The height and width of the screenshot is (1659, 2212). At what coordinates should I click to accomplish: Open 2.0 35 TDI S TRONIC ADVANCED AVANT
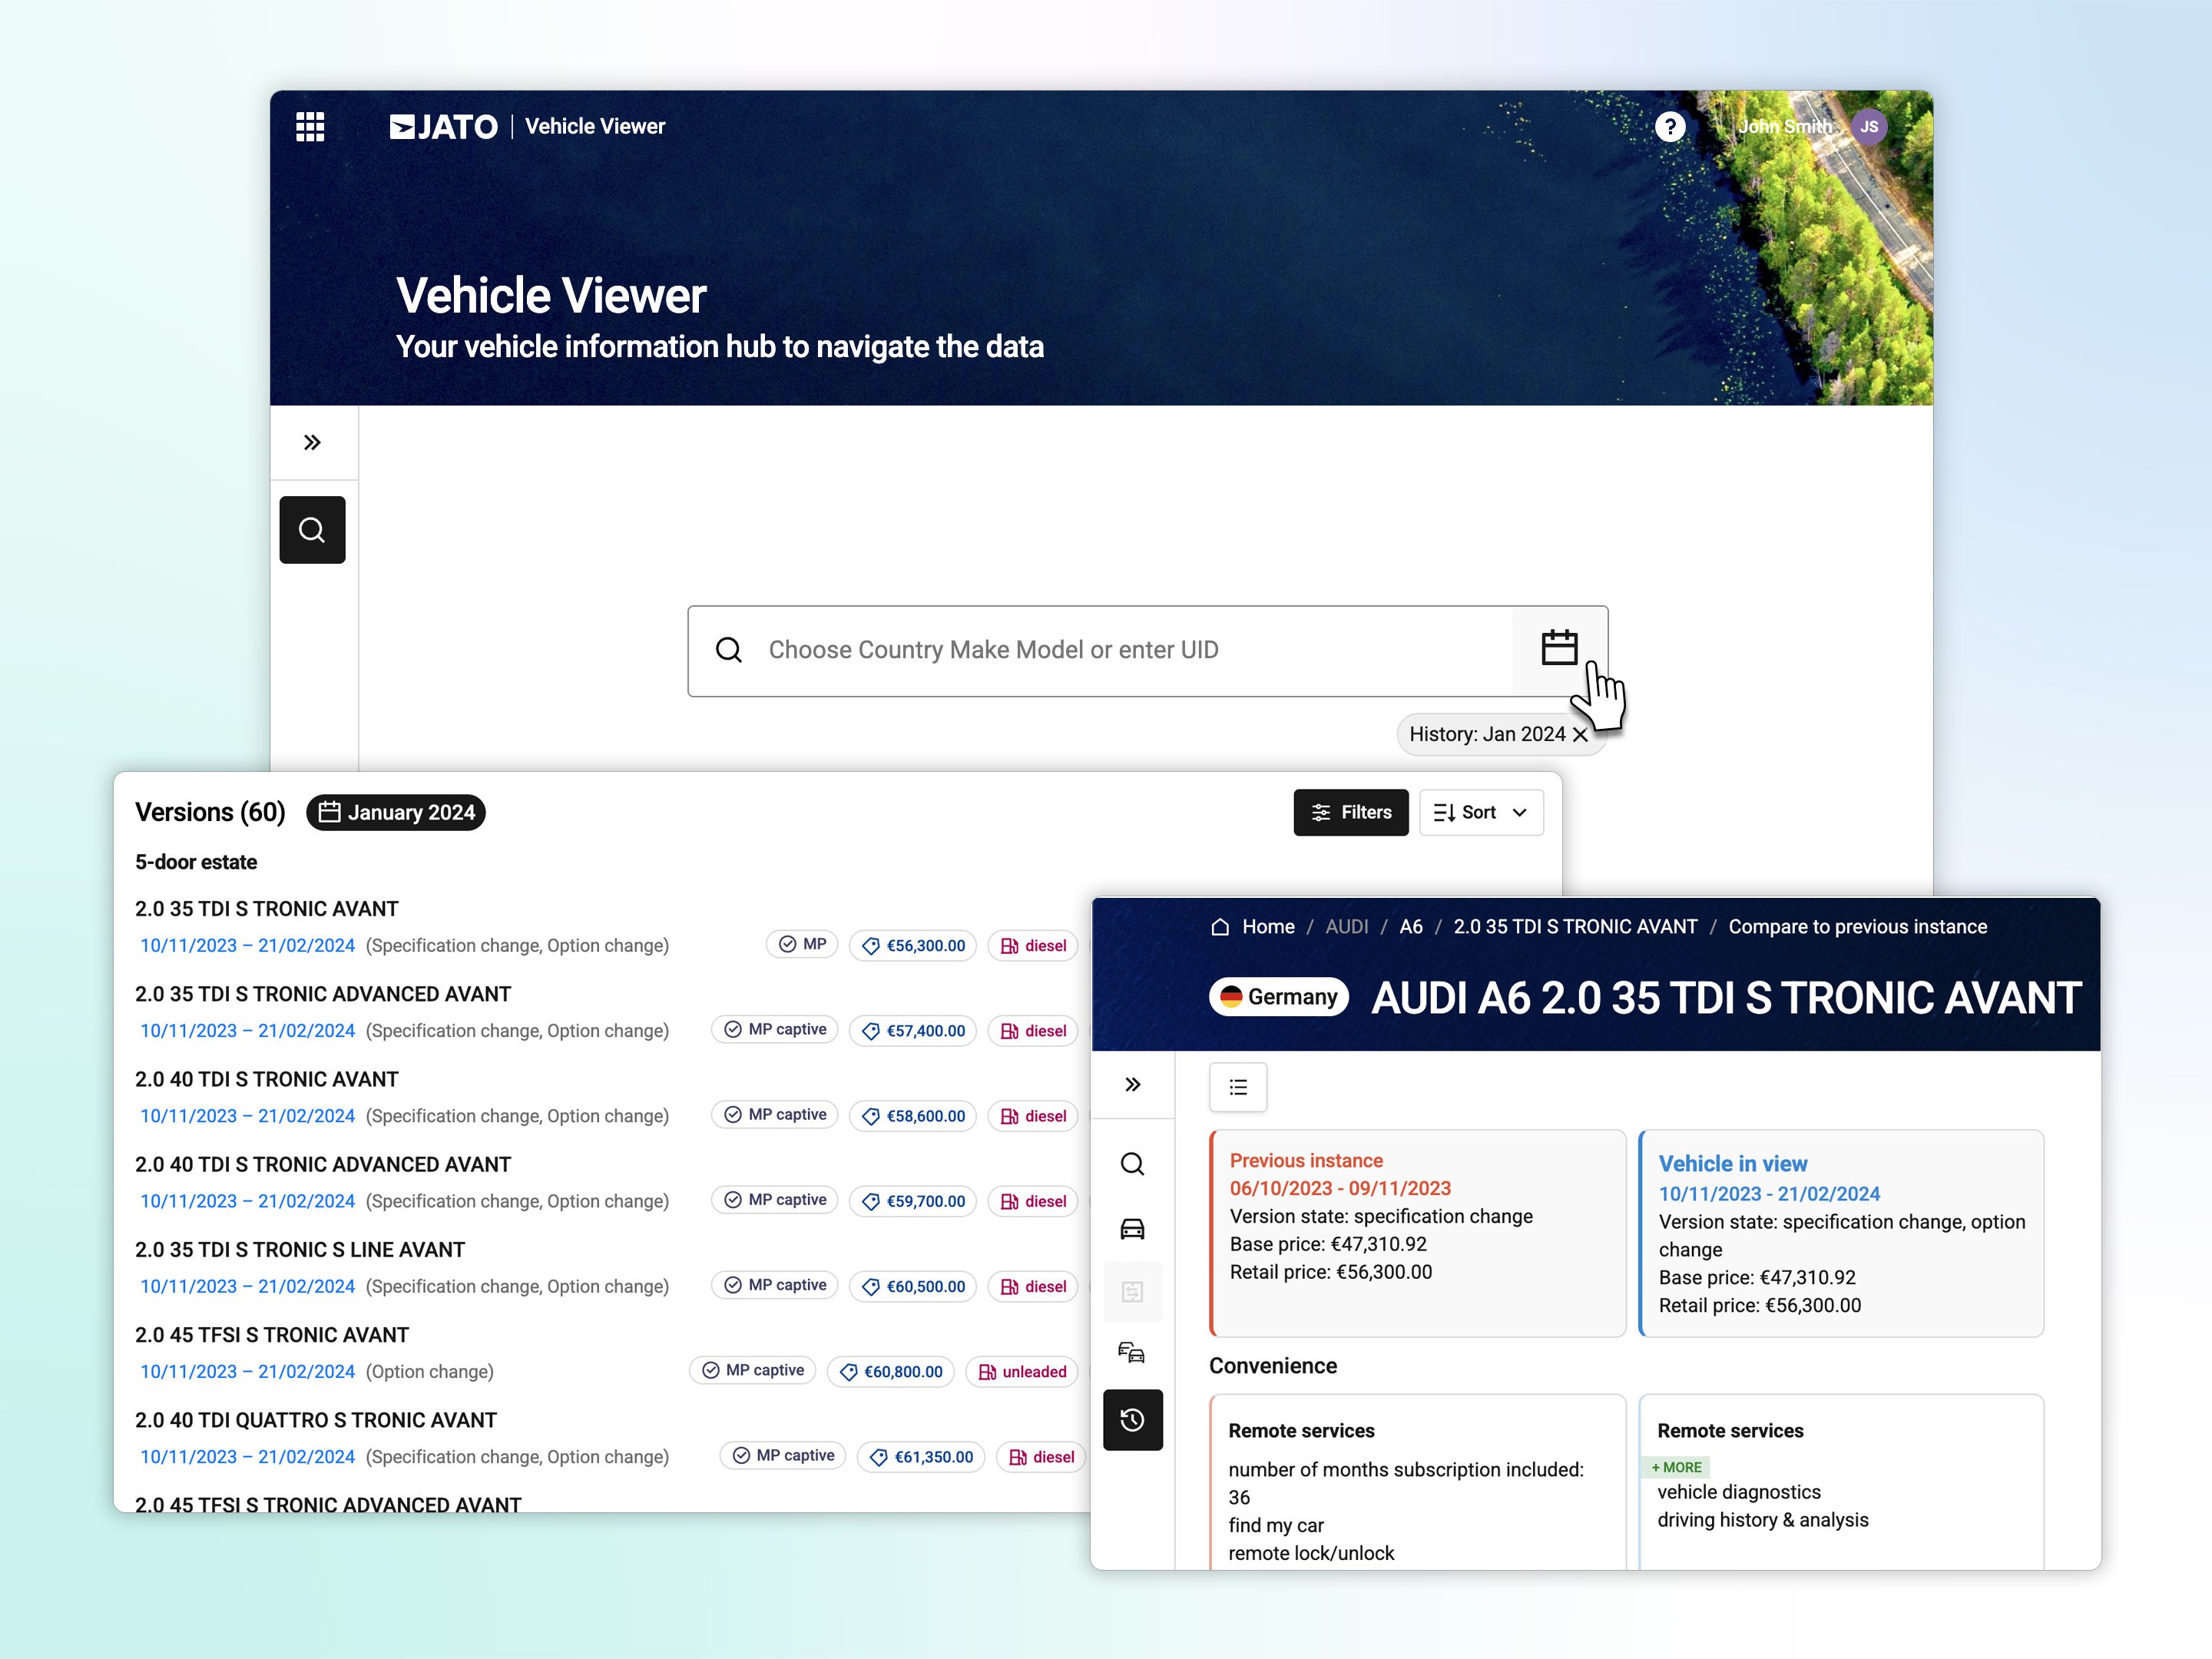pyautogui.click(x=323, y=994)
